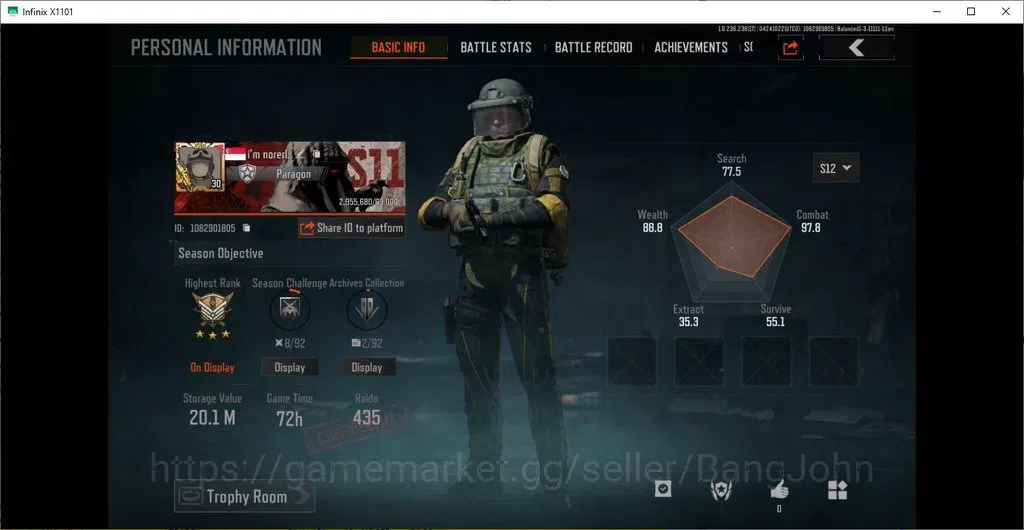The width and height of the screenshot is (1024, 530).
Task: Switch to the BASIC INFO tab
Action: 398,48
